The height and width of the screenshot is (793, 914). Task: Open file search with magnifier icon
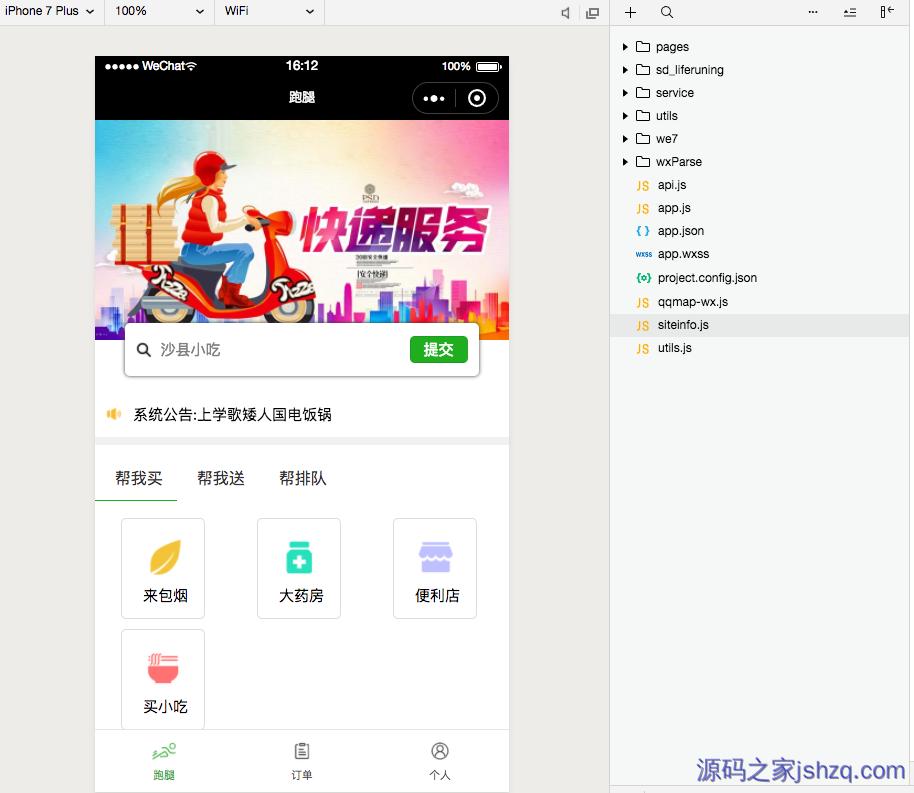(x=667, y=12)
